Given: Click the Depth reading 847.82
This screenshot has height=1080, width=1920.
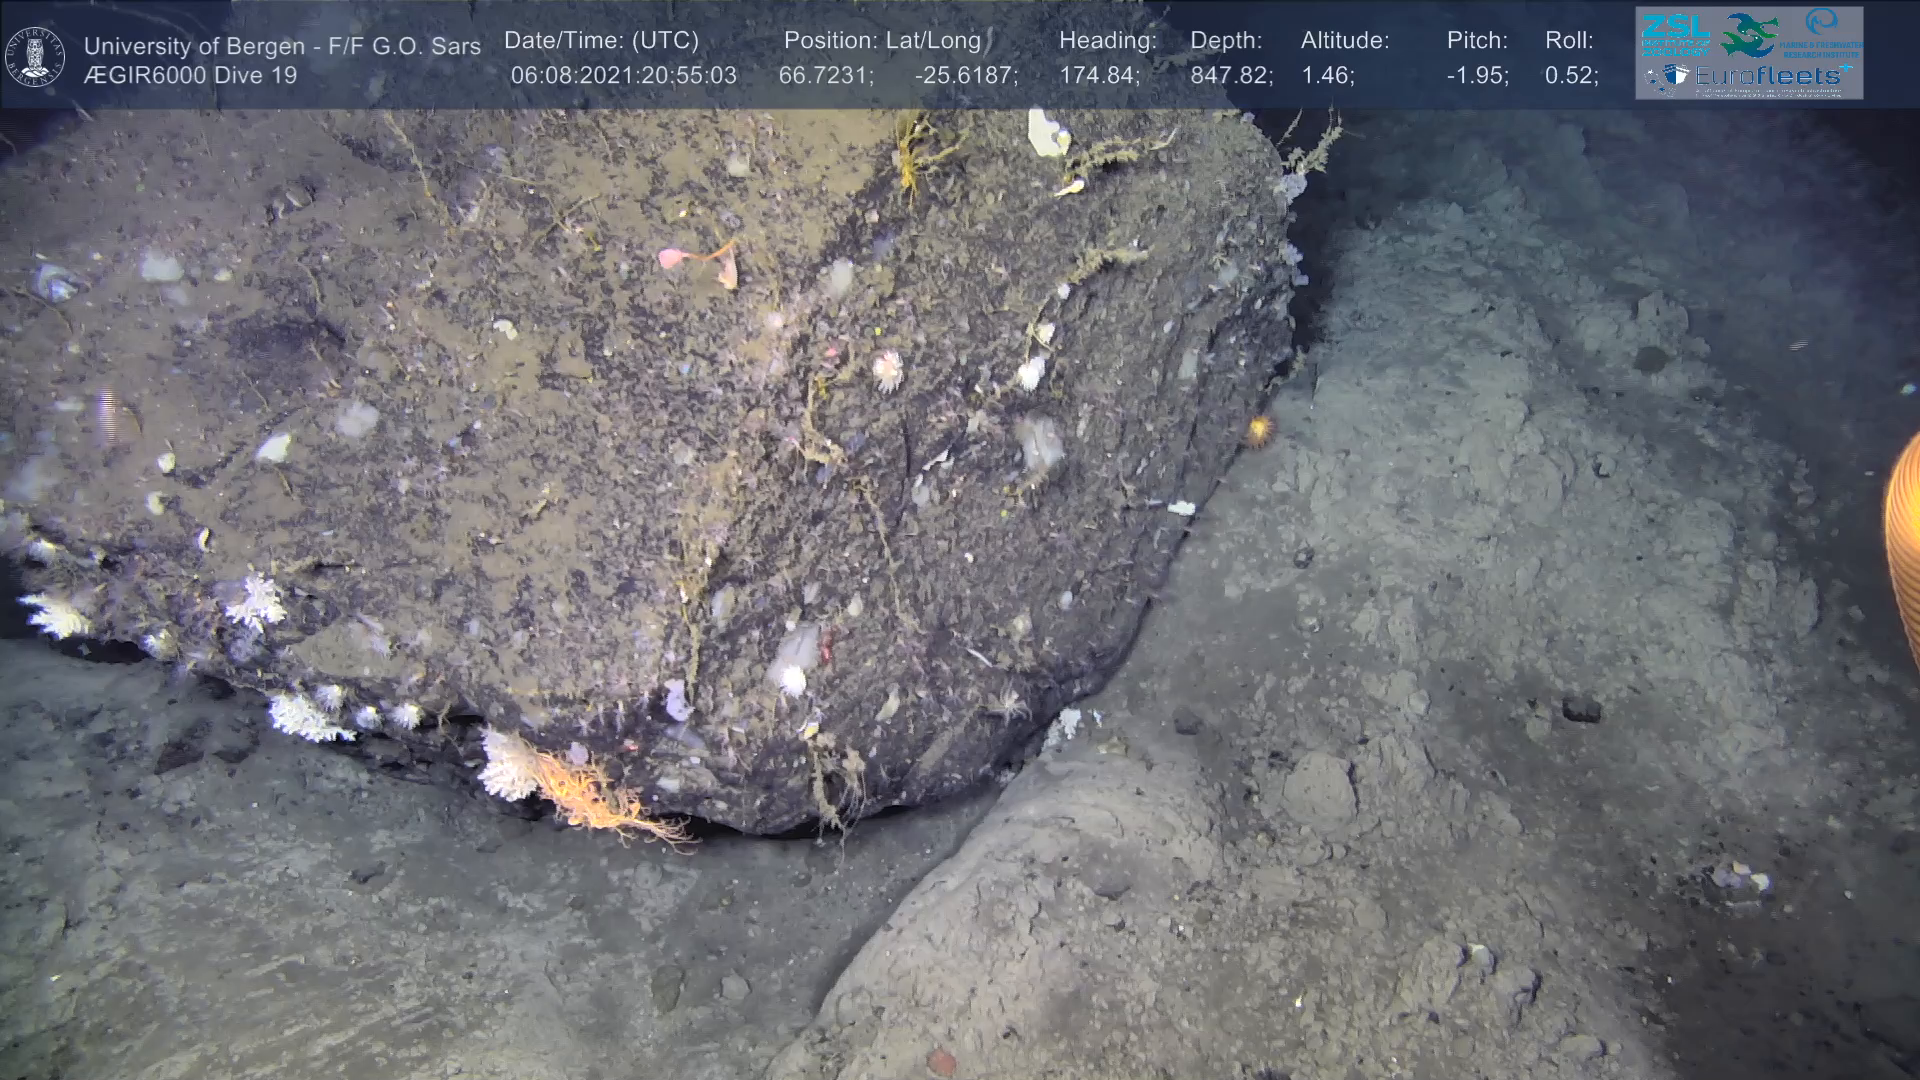Looking at the screenshot, I should [1231, 76].
